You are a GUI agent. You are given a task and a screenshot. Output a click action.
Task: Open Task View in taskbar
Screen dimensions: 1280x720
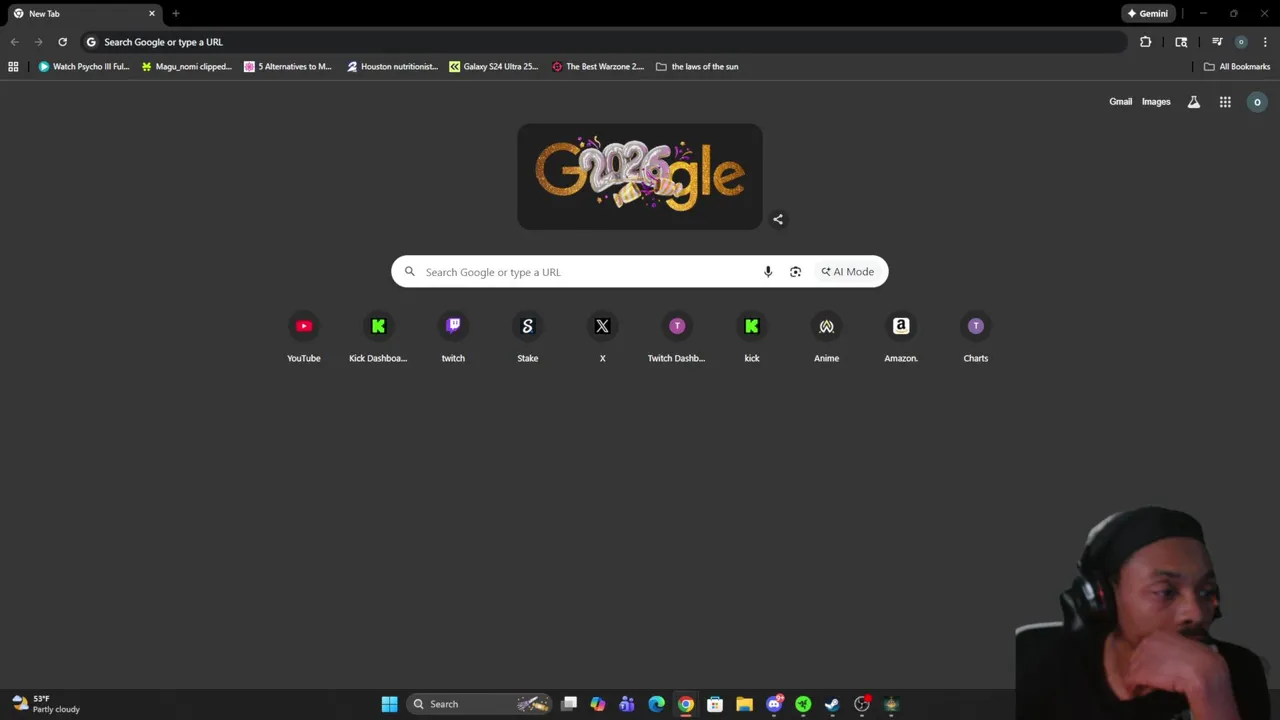[569, 704]
